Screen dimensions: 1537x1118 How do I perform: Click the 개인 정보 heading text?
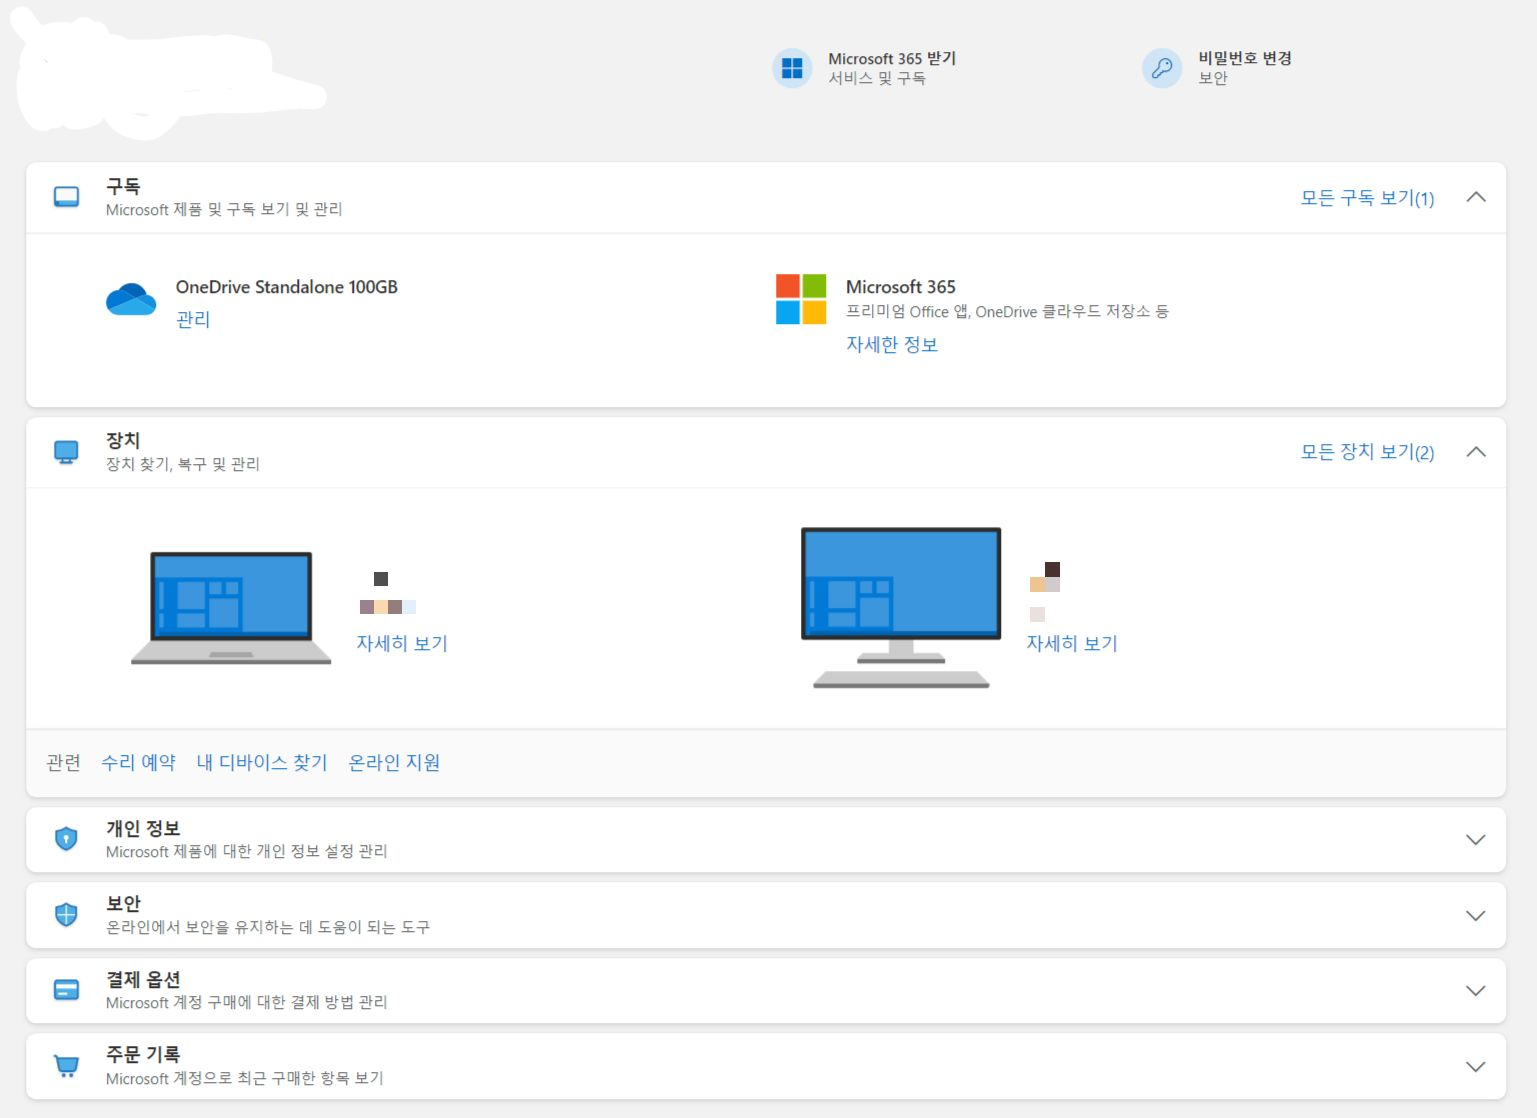(143, 828)
